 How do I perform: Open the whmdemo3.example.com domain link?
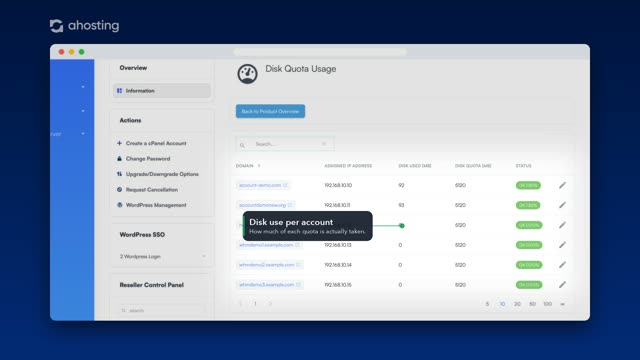pos(267,284)
